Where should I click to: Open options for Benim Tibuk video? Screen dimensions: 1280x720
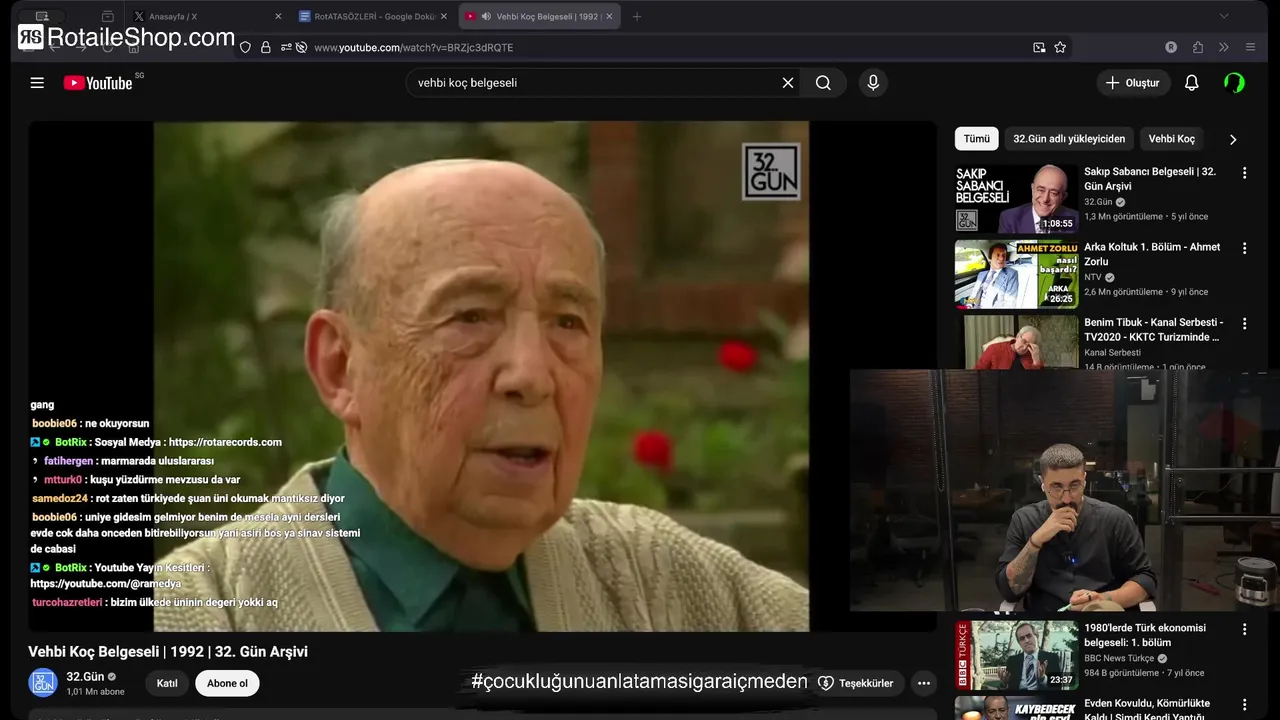[1245, 323]
